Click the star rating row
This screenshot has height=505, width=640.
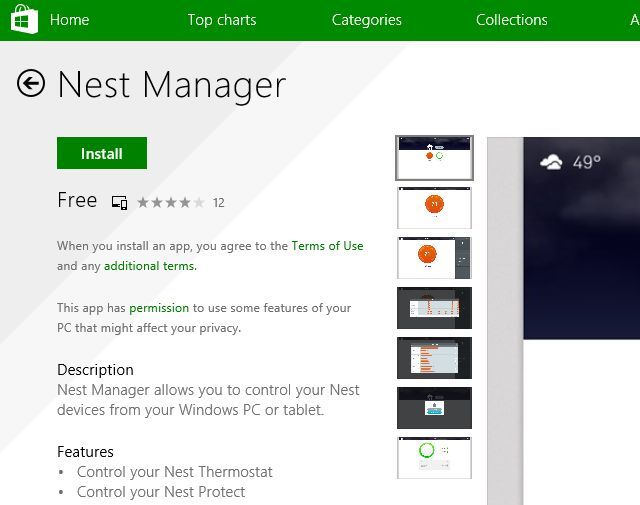171,202
